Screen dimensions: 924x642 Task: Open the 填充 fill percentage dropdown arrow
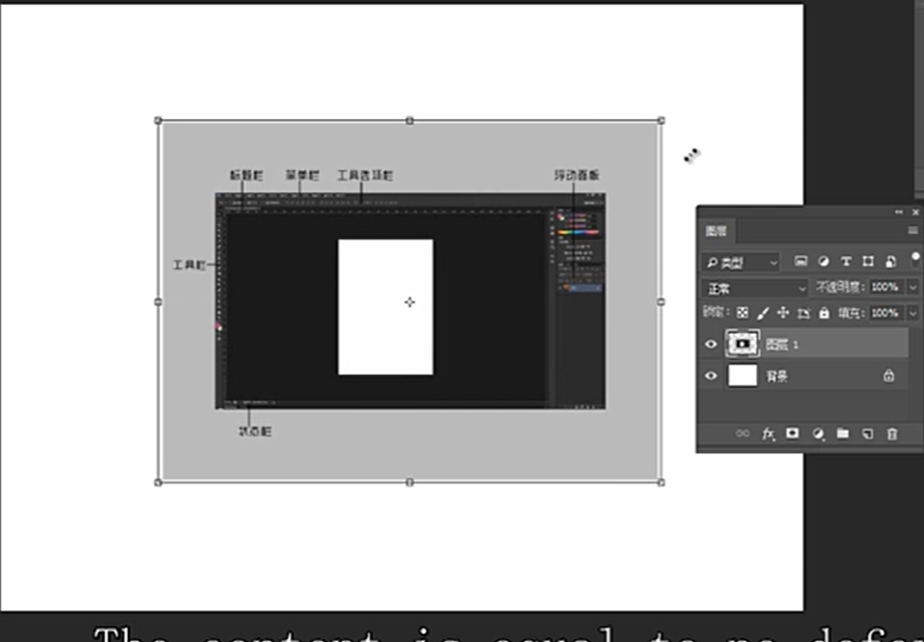(x=913, y=313)
